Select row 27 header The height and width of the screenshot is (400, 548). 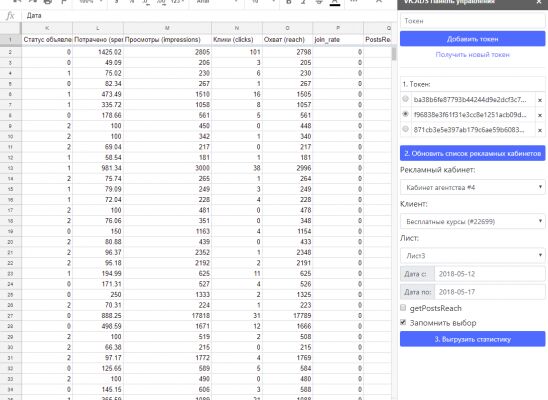pos(10,316)
